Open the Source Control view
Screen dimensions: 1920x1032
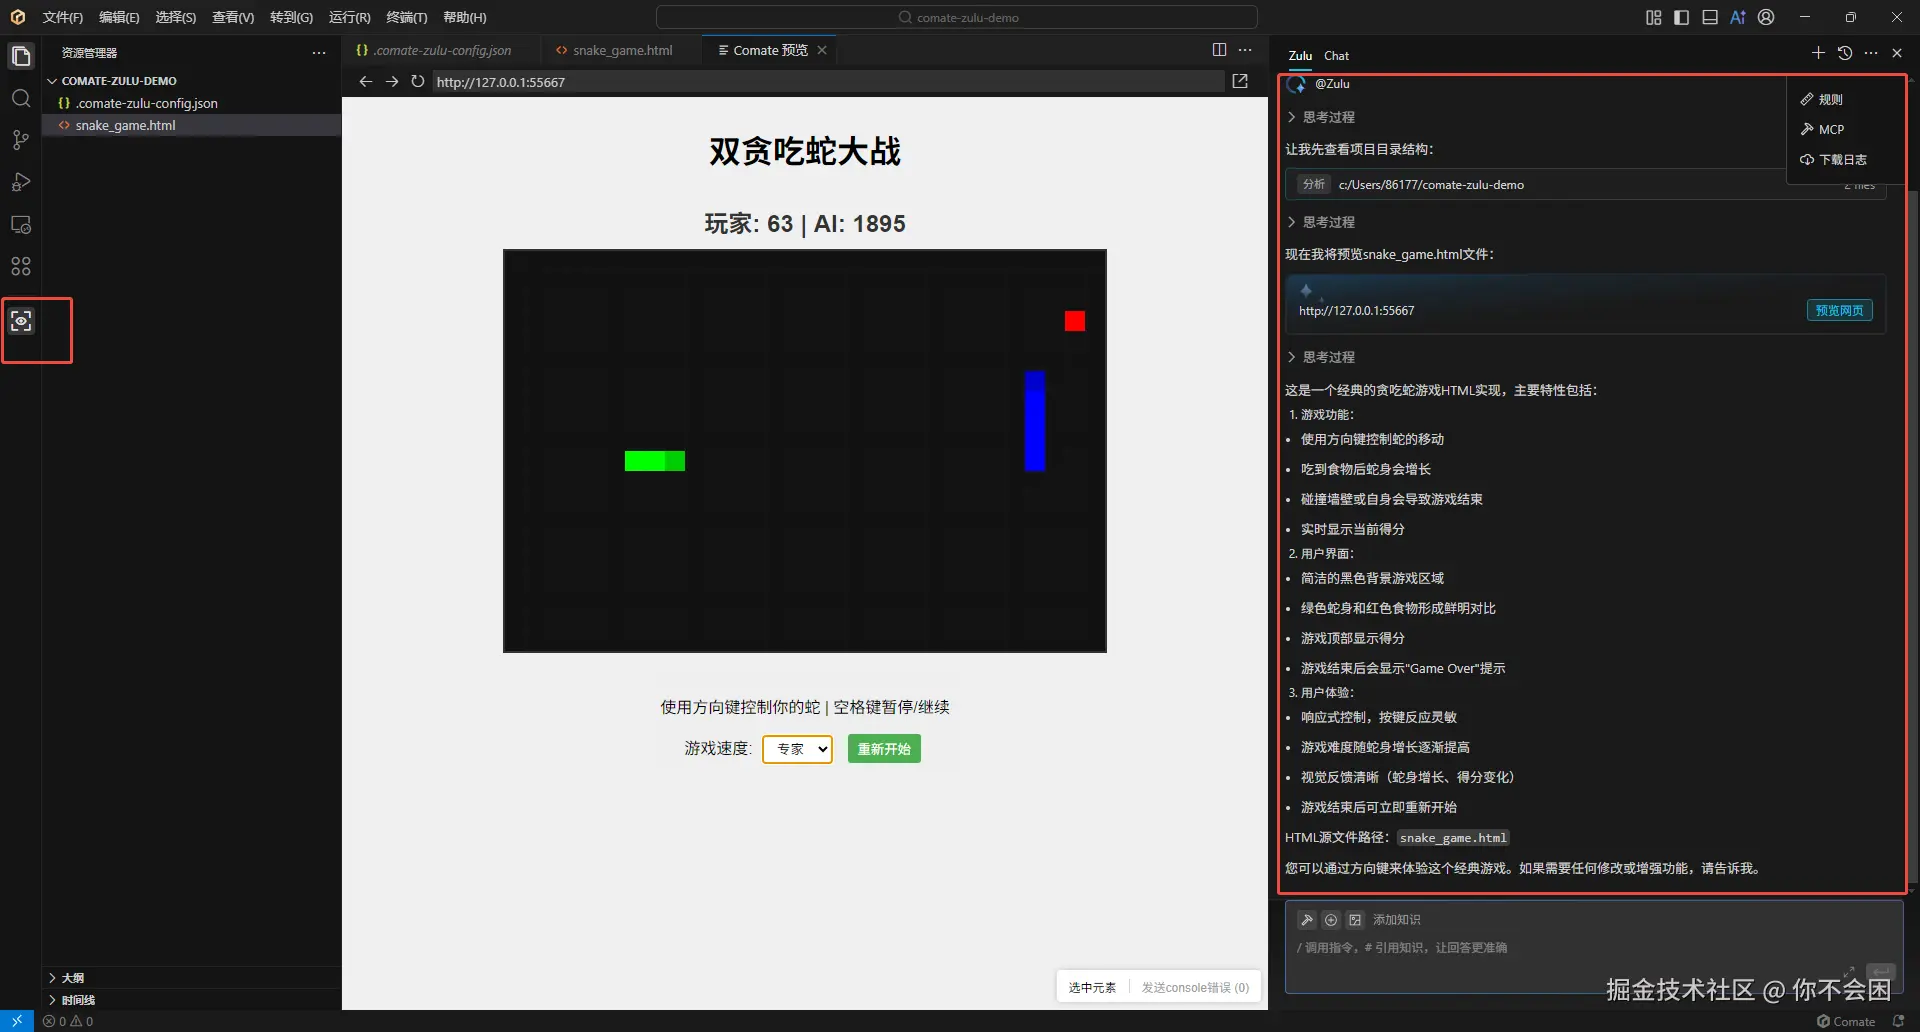(x=21, y=140)
